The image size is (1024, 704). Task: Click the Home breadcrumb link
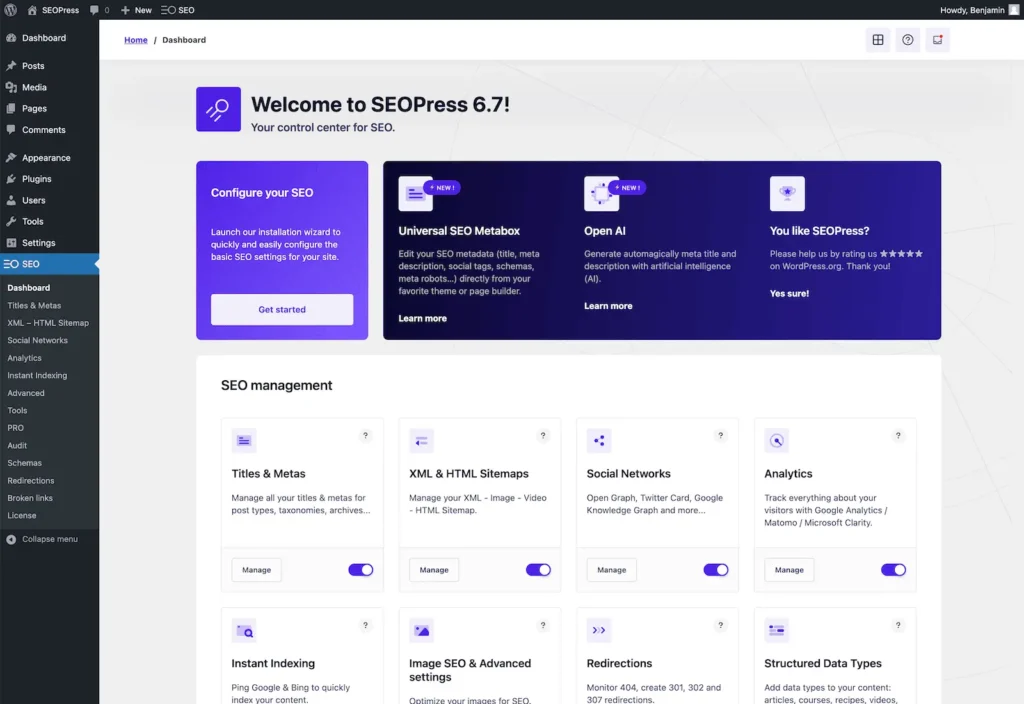(135, 40)
